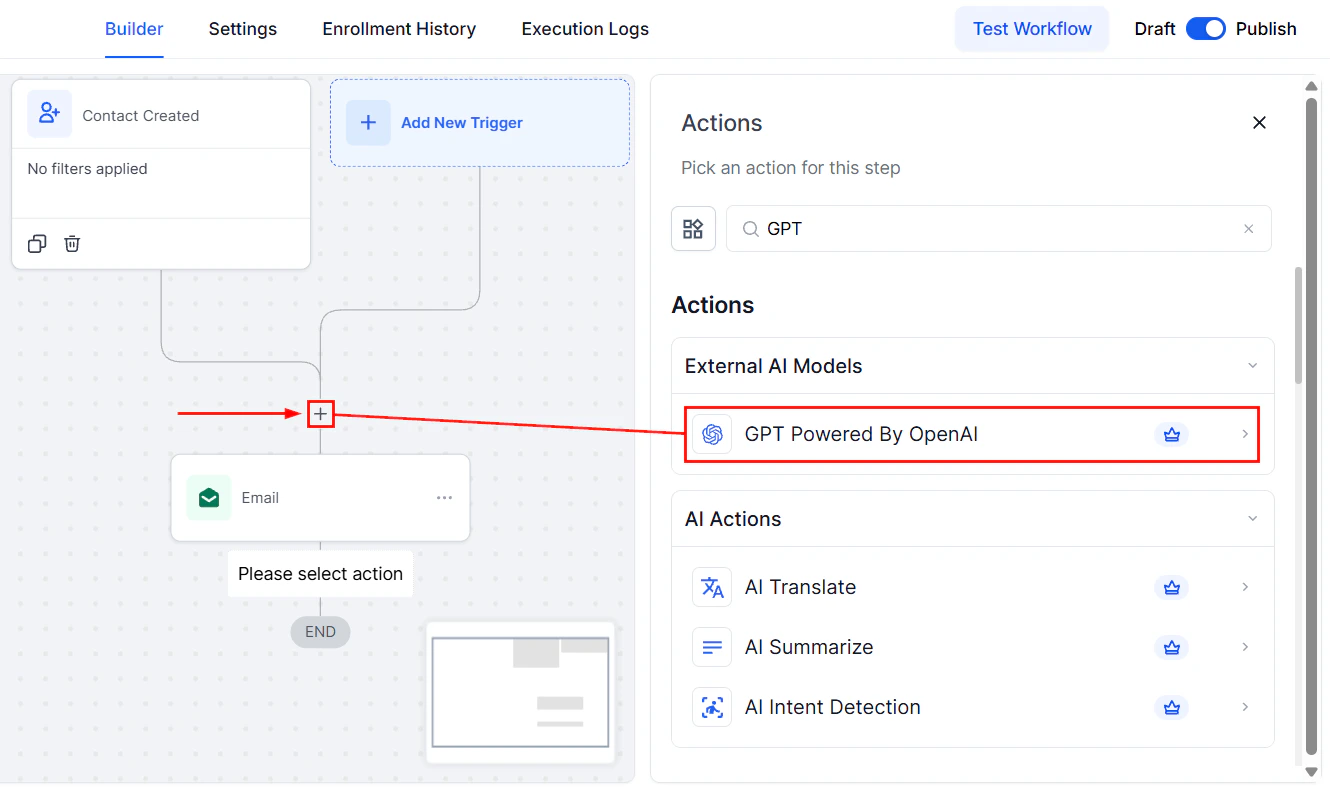
Task: Collapse the AI Actions section
Action: tap(1253, 518)
